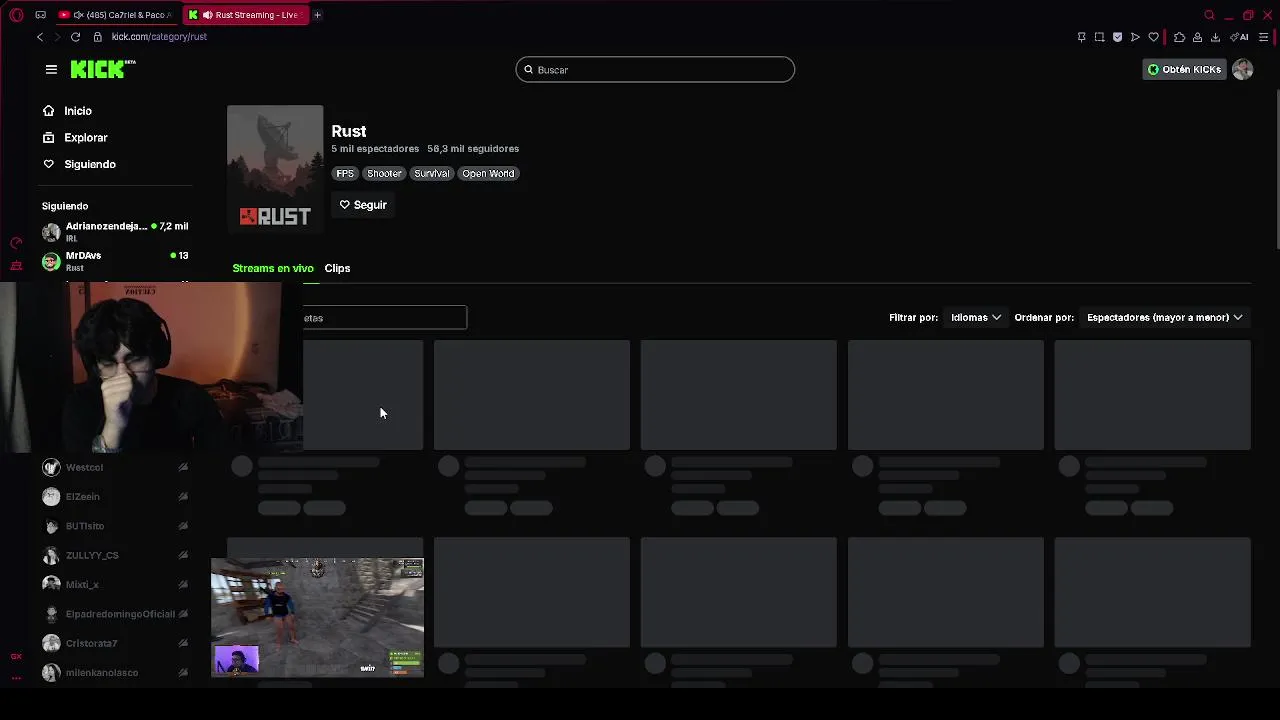Open ElZeein channel in sidebar
Image resolution: width=1280 pixels, height=720 pixels.
[x=115, y=496]
